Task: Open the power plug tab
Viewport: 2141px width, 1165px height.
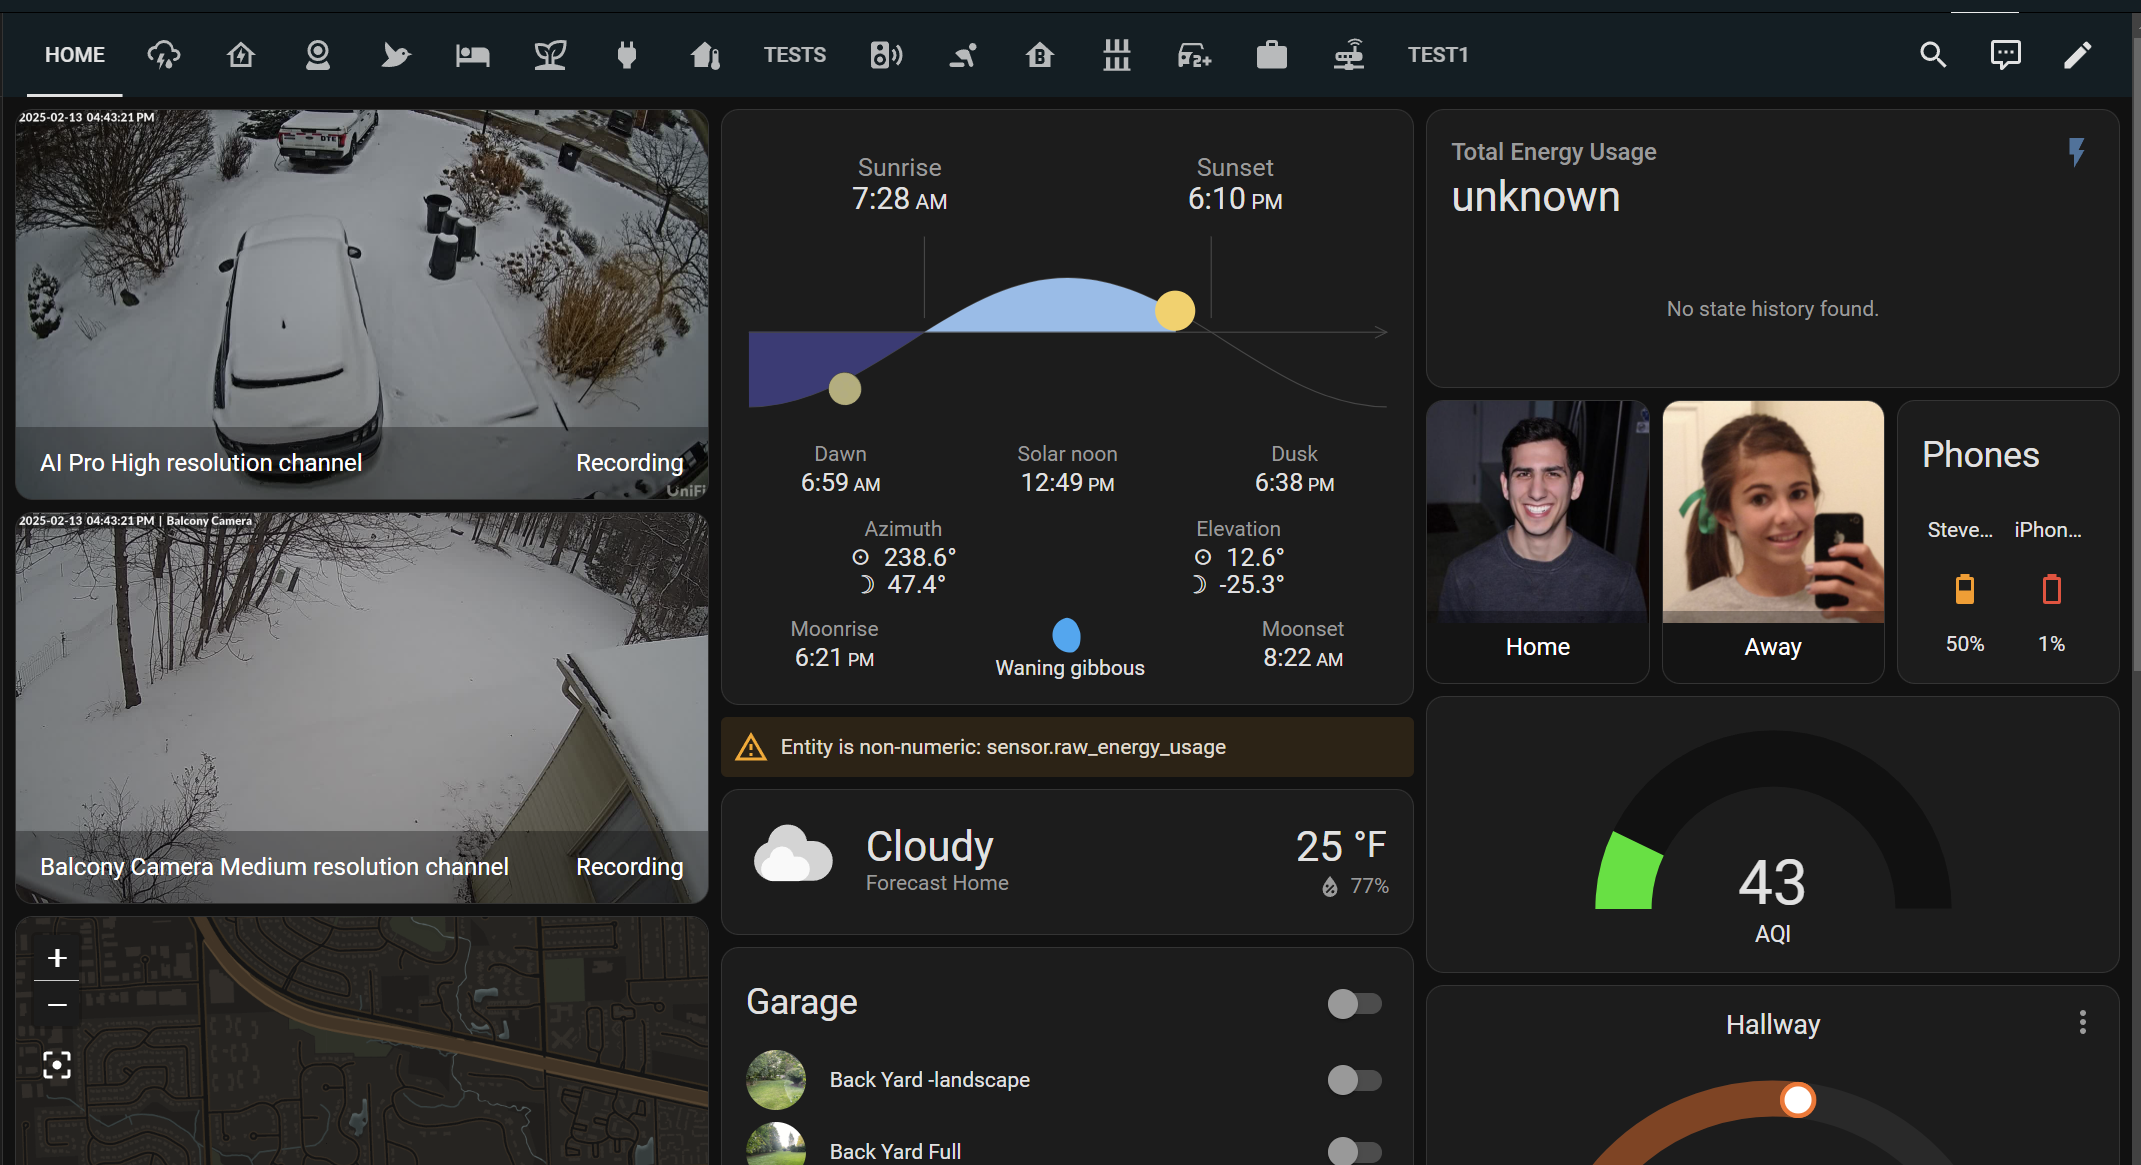Action: (x=627, y=55)
